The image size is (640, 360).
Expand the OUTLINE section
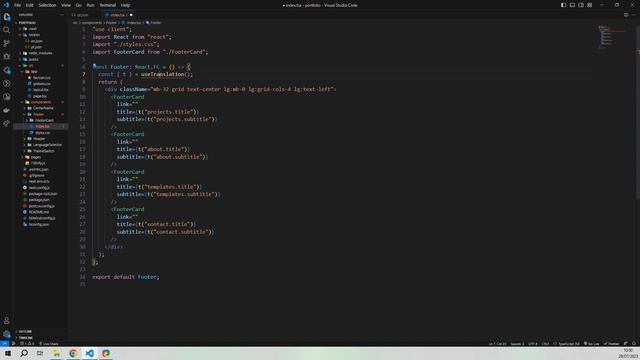tap(25, 331)
